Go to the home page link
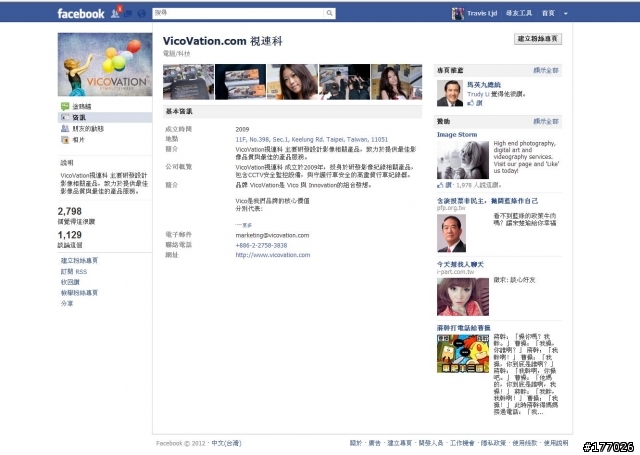Image resolution: width=640 pixels, height=455 pixels. (x=548, y=13)
